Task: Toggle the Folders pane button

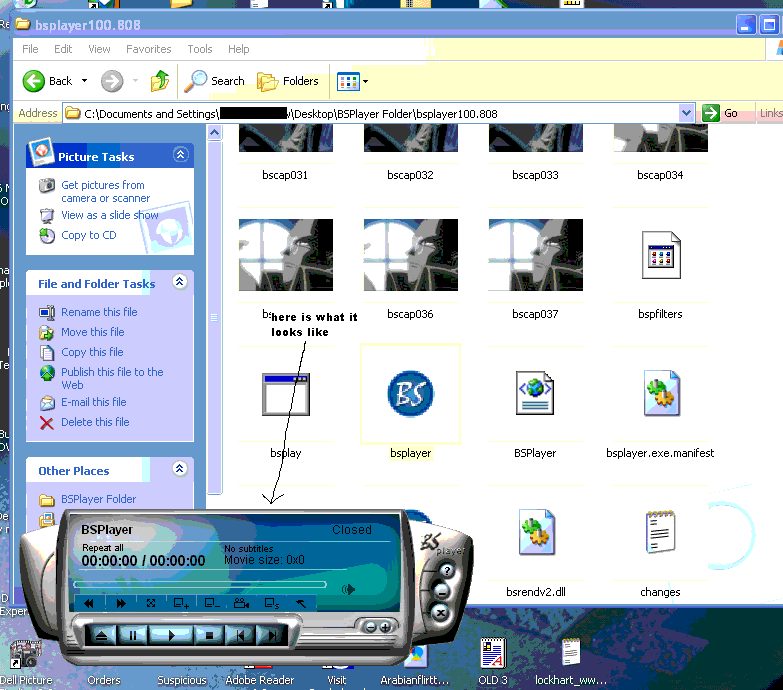Action: [288, 81]
